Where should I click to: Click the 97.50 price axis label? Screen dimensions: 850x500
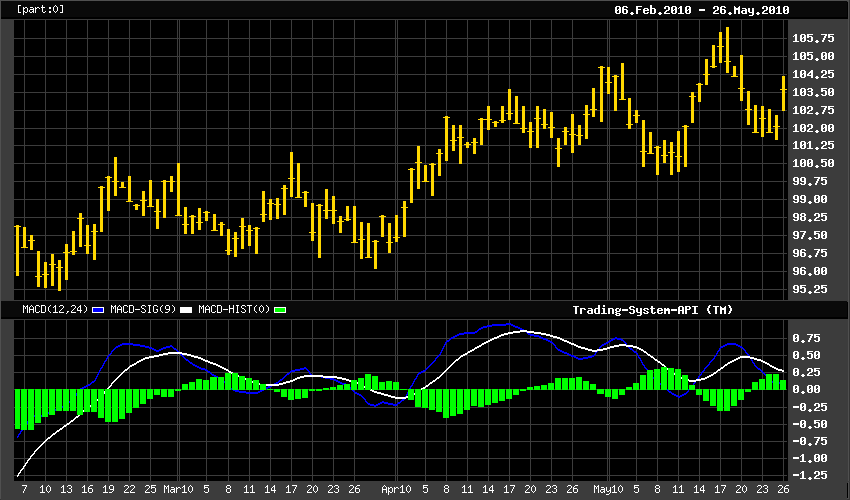pyautogui.click(x=810, y=235)
